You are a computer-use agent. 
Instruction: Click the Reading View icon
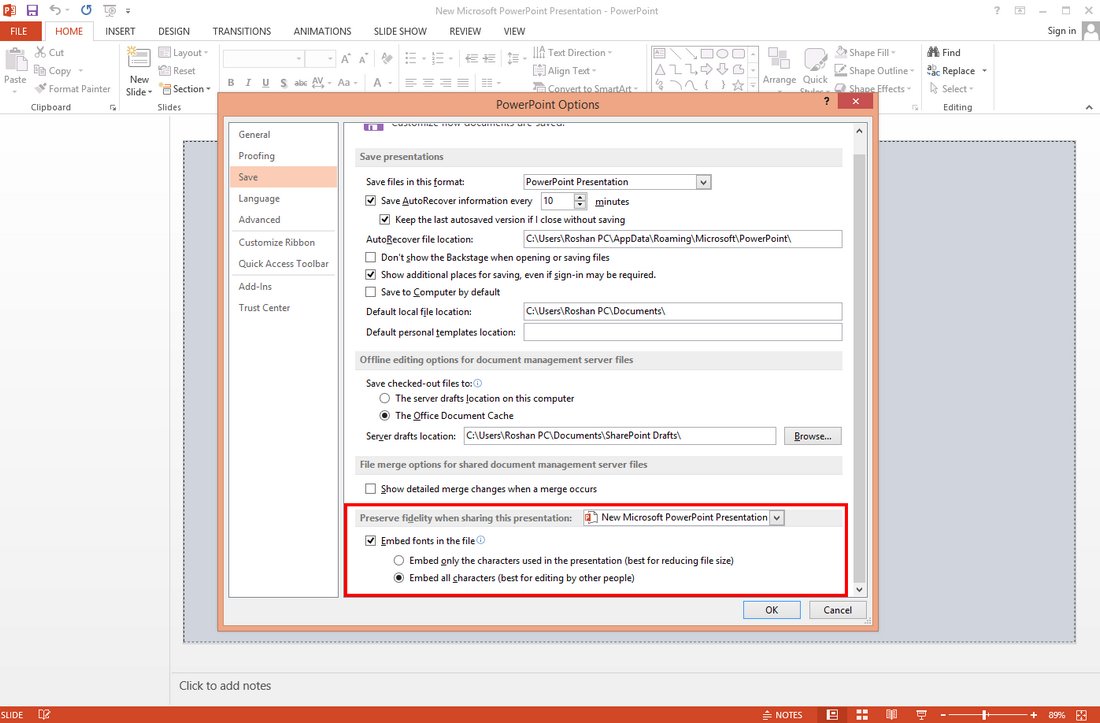891,714
